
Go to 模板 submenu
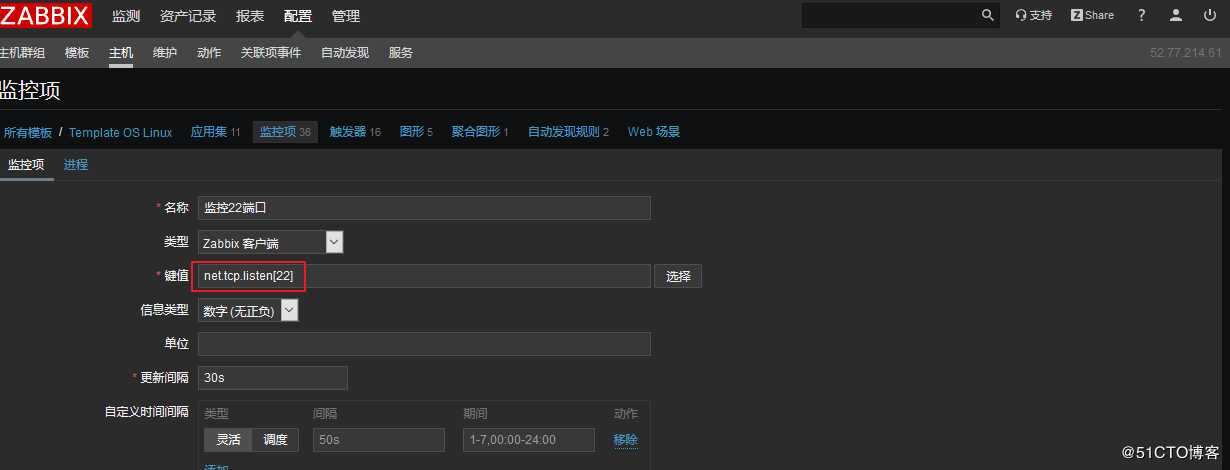[x=77, y=53]
